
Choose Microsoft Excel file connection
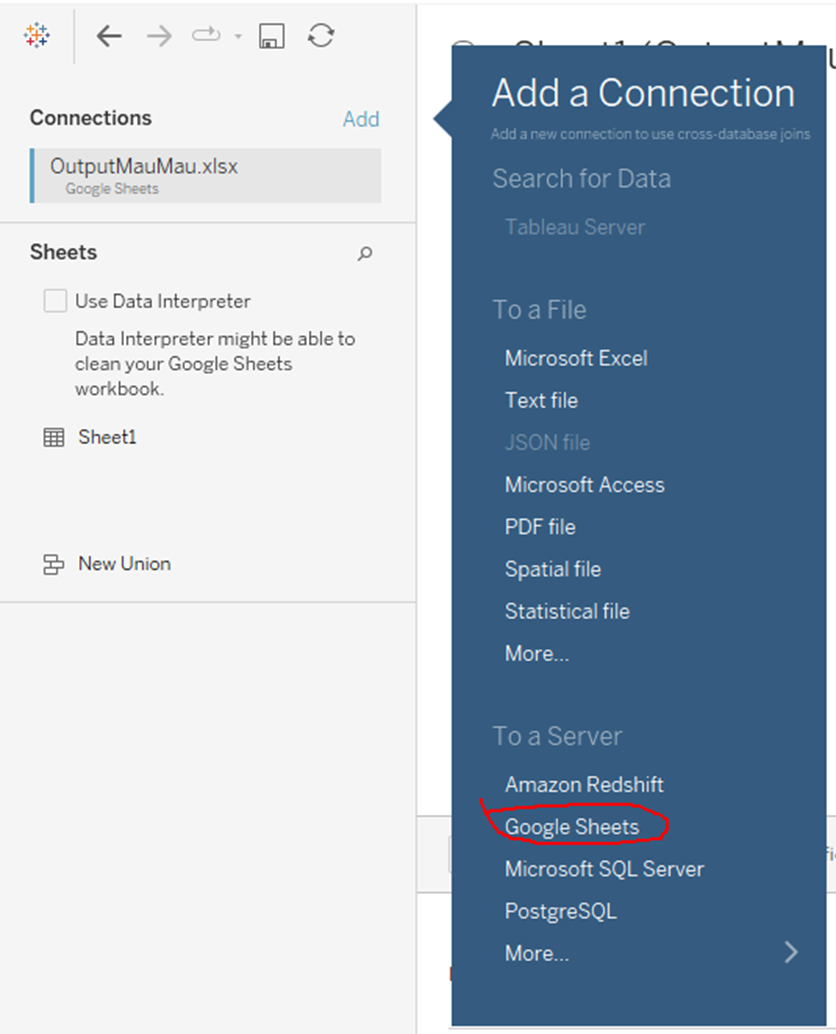(x=576, y=358)
